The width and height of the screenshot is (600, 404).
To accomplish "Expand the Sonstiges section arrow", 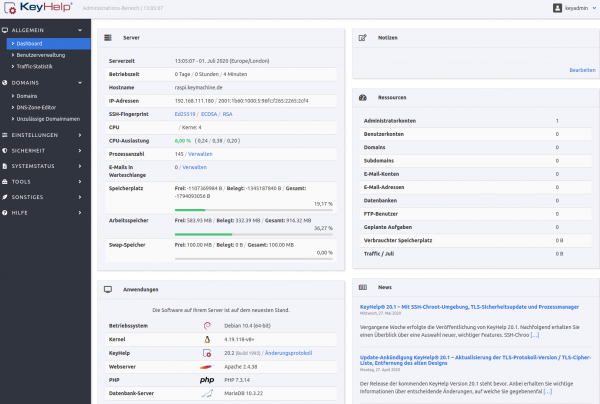I will point(80,197).
